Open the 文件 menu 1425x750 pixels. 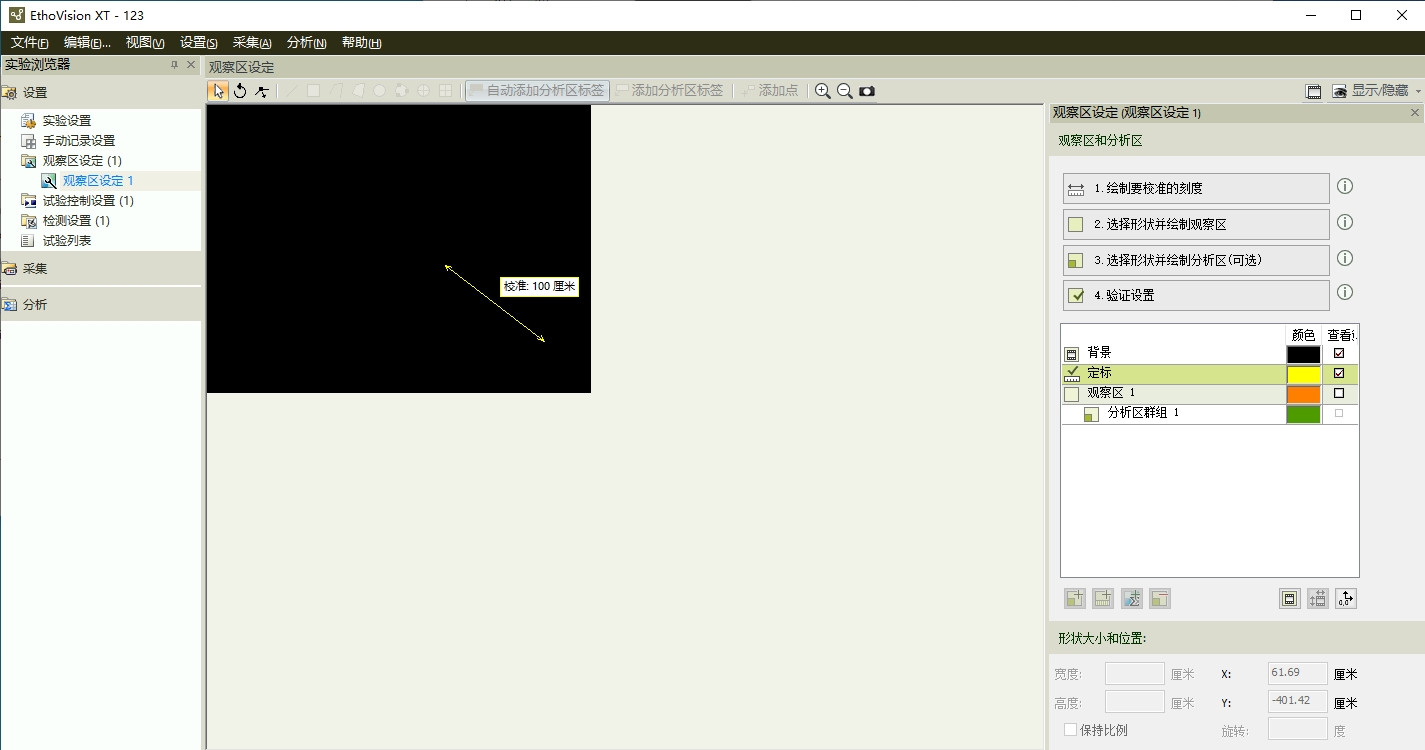tap(30, 43)
